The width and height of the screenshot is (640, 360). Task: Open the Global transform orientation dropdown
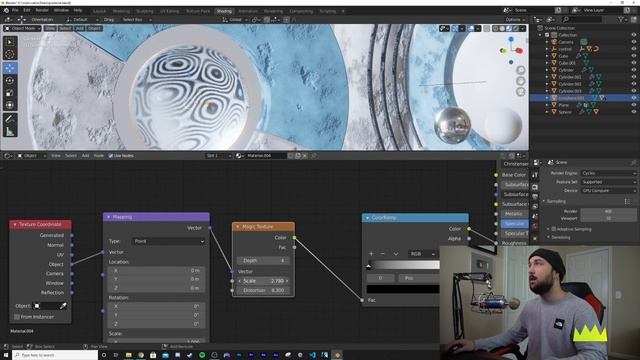click(x=235, y=20)
